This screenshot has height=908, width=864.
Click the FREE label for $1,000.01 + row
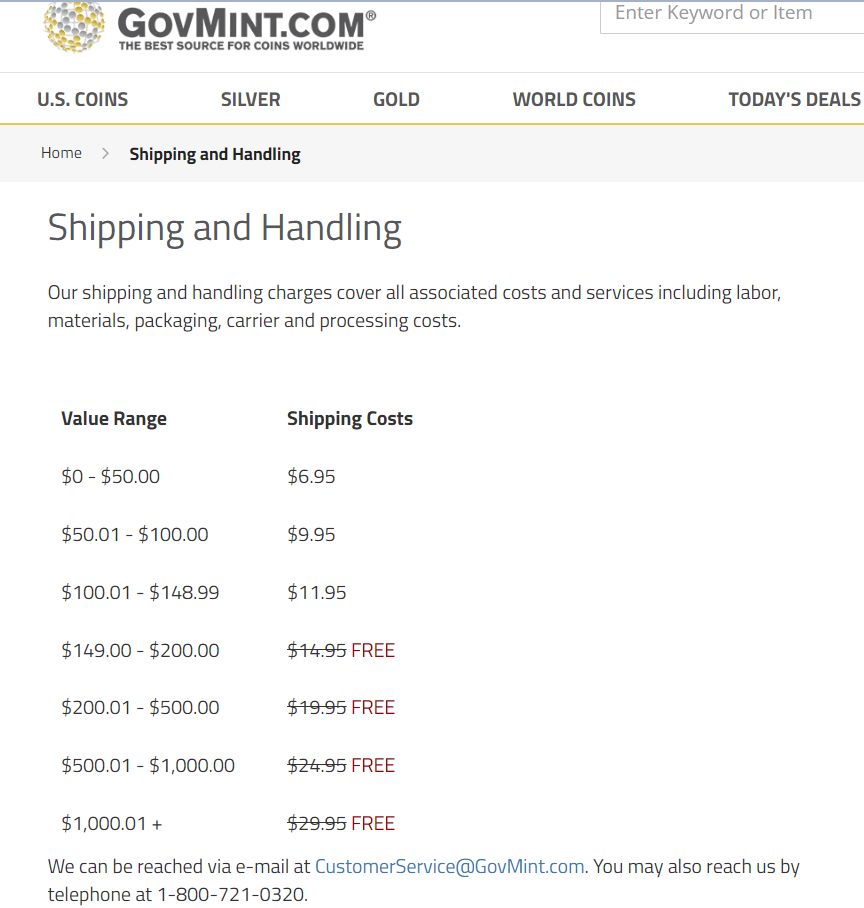tap(373, 823)
